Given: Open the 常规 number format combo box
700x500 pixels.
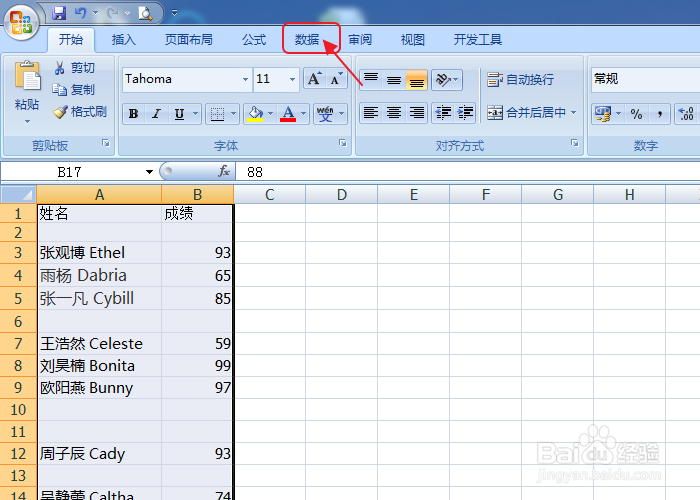Looking at the screenshot, I should tap(646, 79).
